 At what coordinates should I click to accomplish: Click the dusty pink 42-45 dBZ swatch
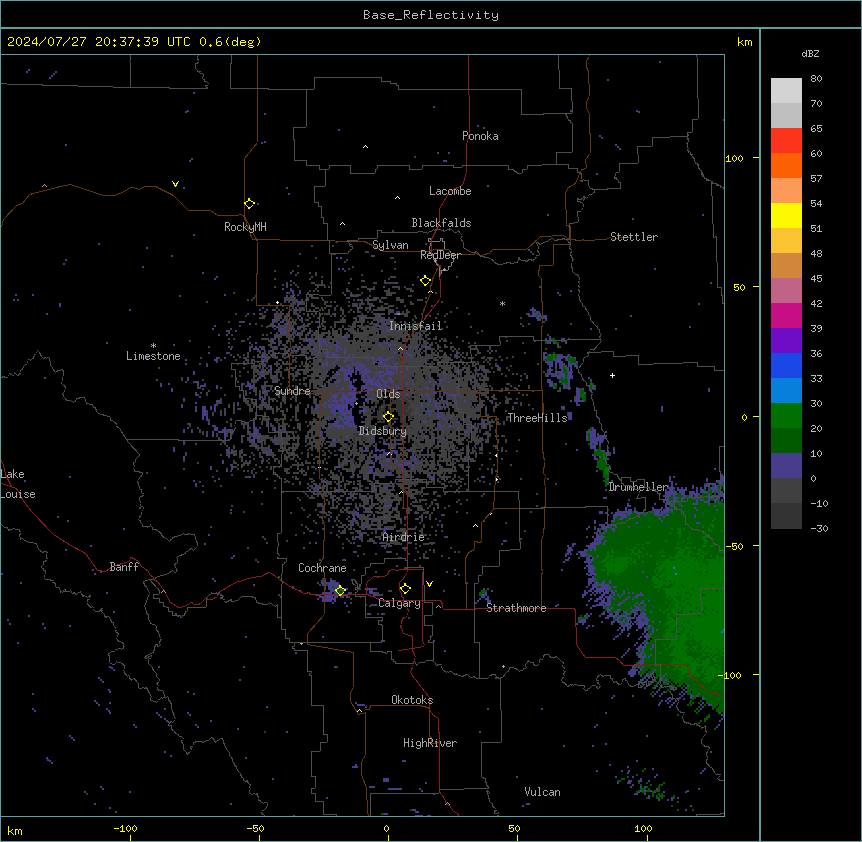tap(786, 290)
